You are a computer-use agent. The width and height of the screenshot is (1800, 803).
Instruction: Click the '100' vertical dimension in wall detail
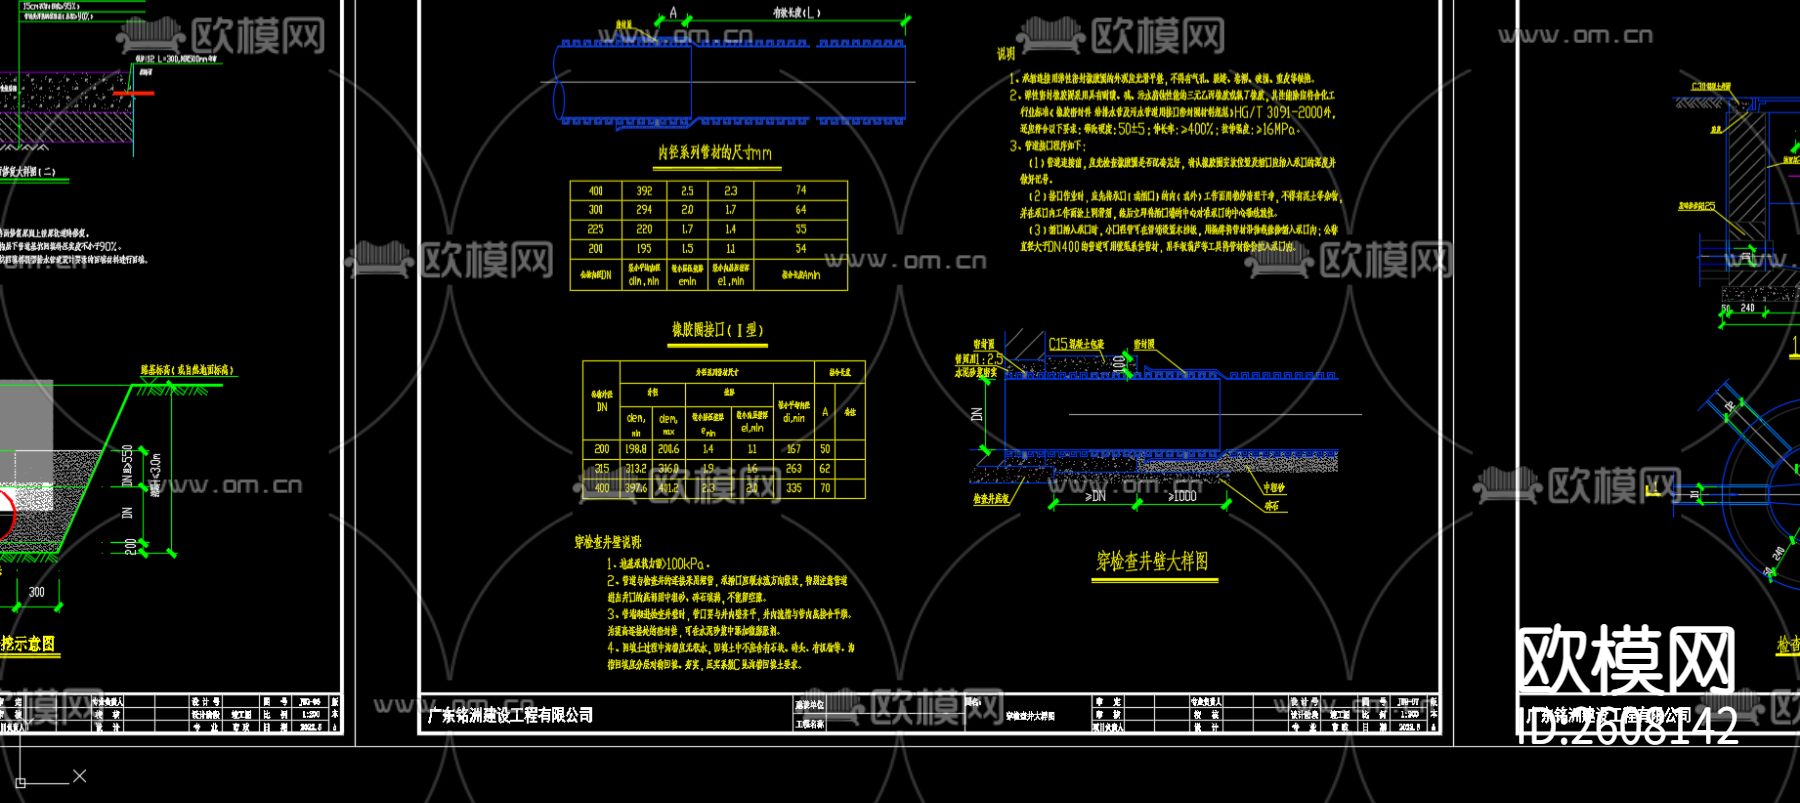click(x=1118, y=365)
